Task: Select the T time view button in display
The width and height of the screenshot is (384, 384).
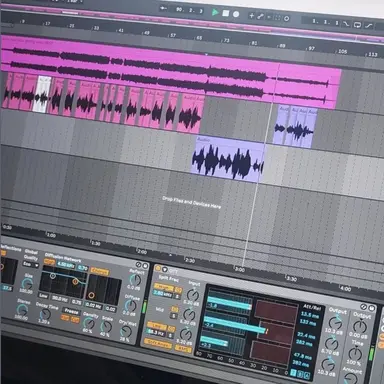Action: [293, 373]
